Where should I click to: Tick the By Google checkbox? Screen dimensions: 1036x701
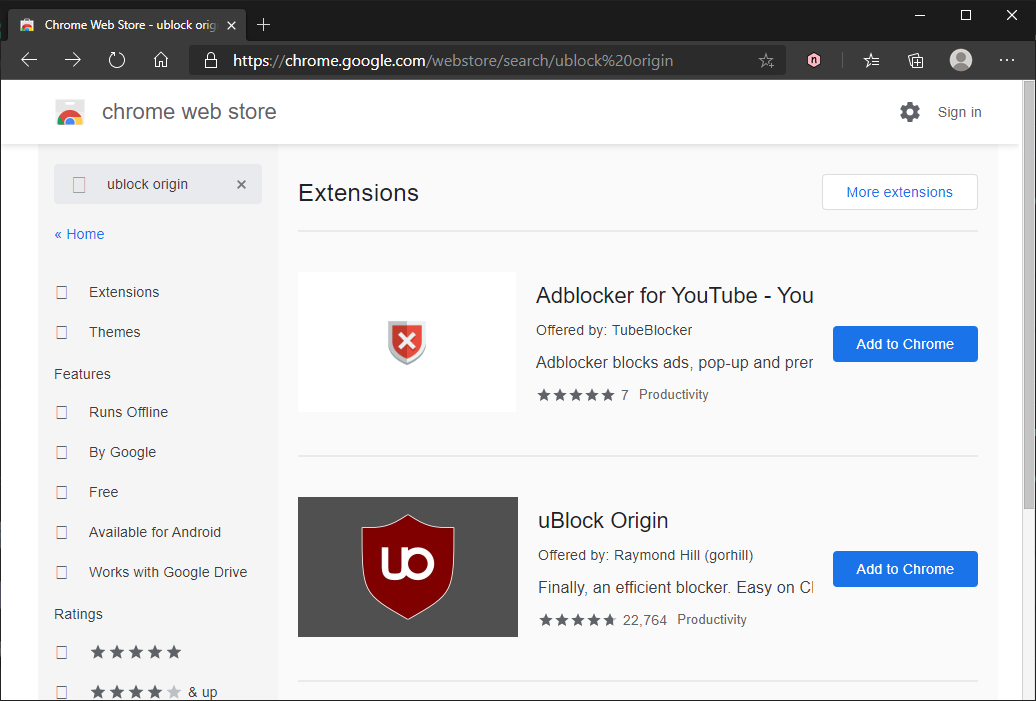[62, 452]
